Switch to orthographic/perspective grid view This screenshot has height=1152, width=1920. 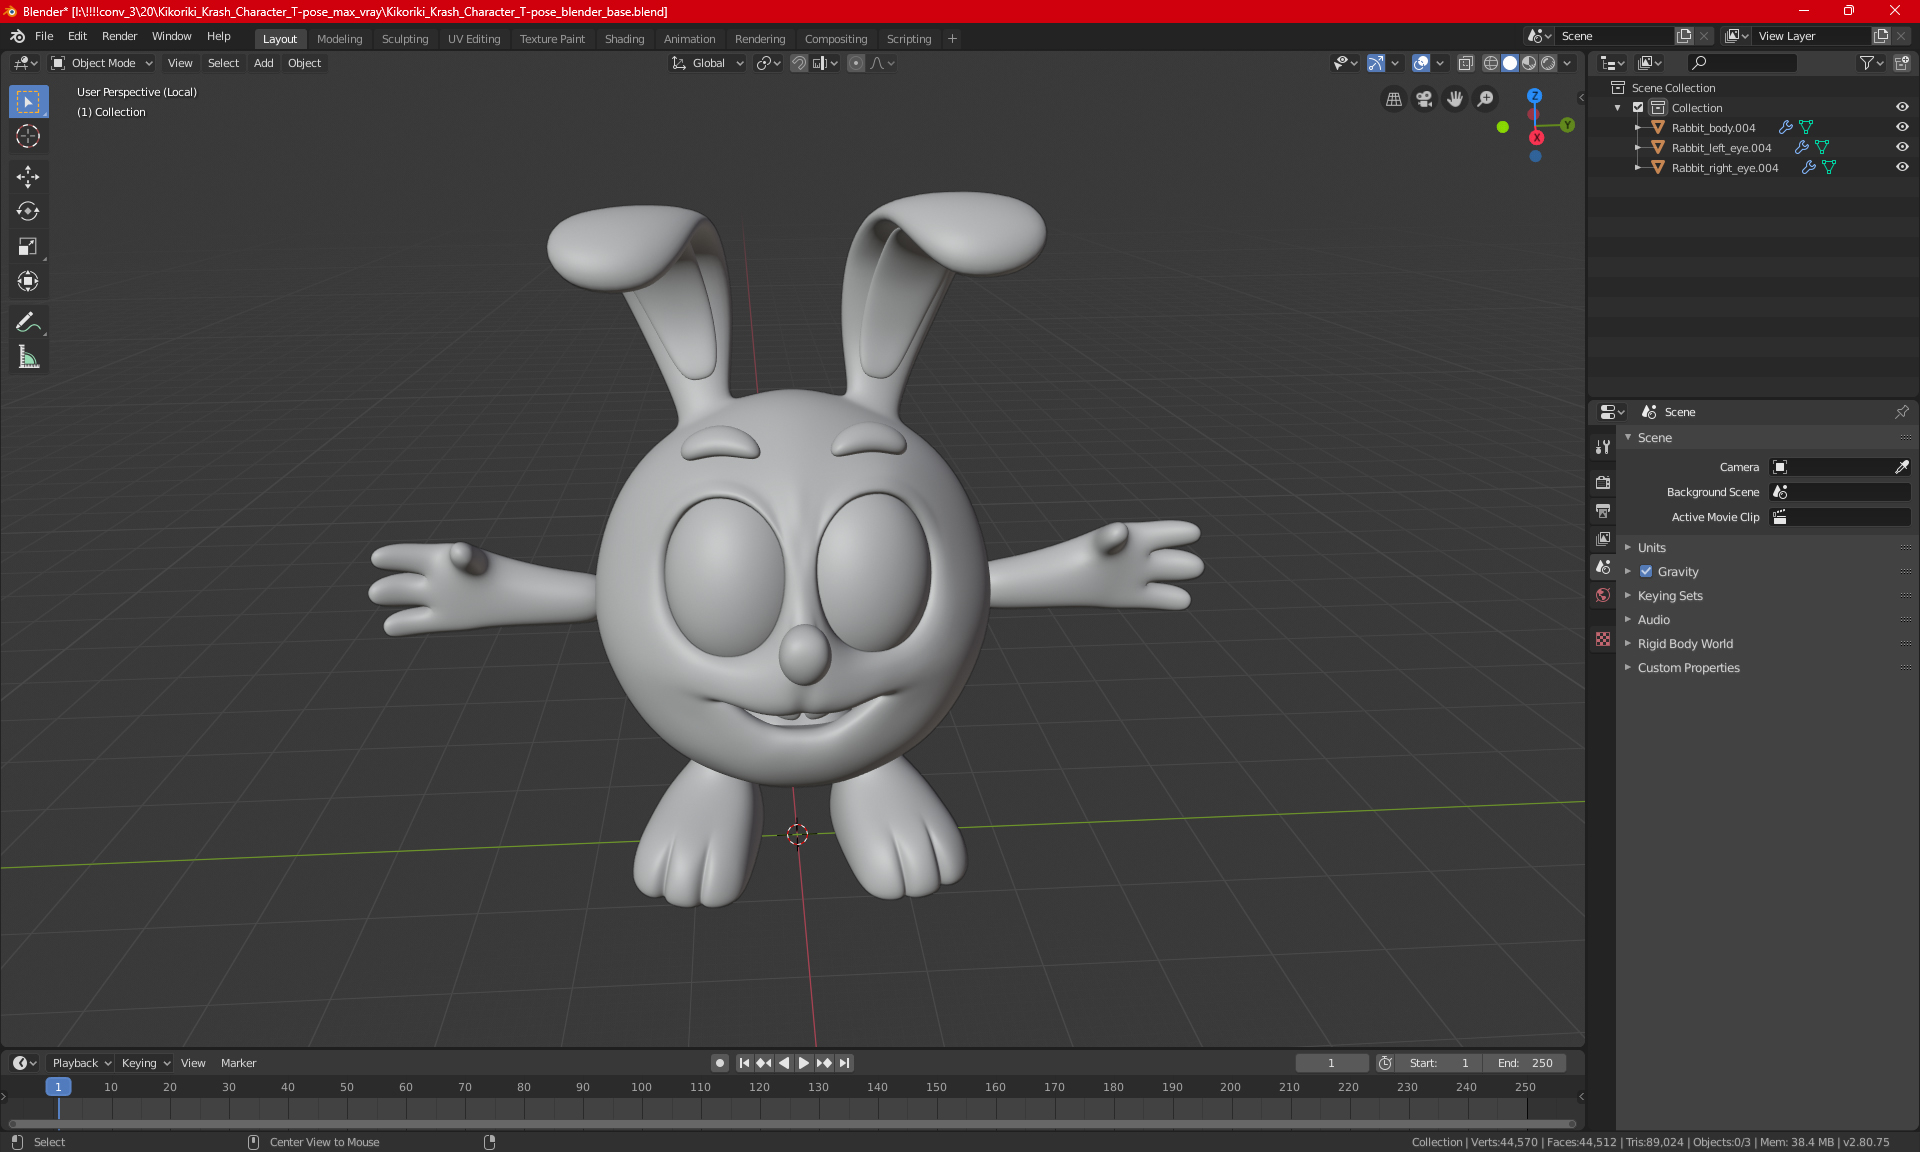coord(1394,99)
